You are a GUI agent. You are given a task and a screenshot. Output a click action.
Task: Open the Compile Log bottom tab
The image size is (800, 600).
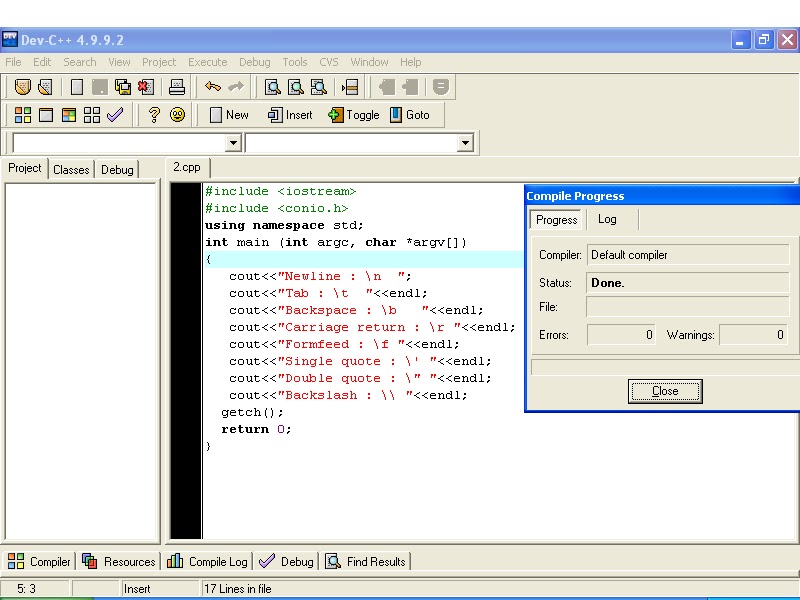pos(207,562)
